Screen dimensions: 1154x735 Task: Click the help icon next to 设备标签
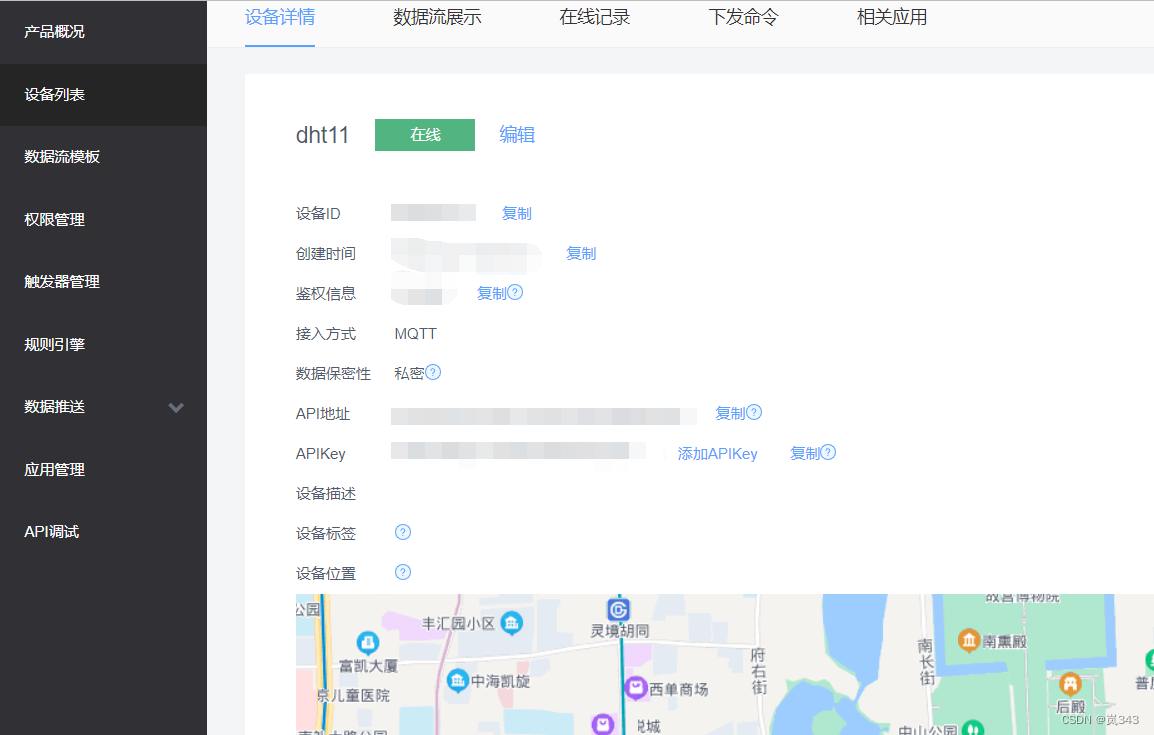click(x=402, y=533)
